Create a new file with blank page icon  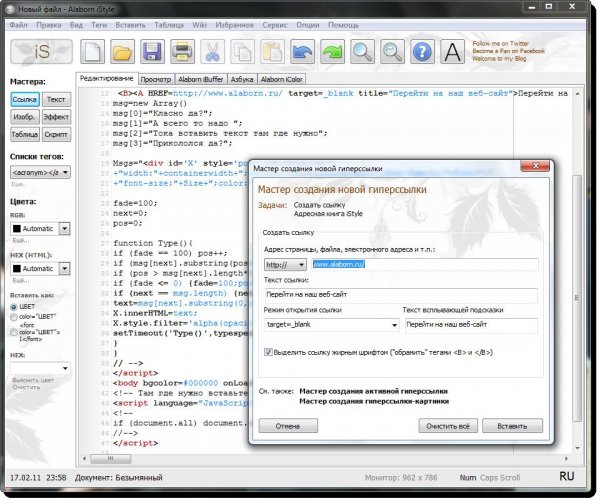(93, 51)
